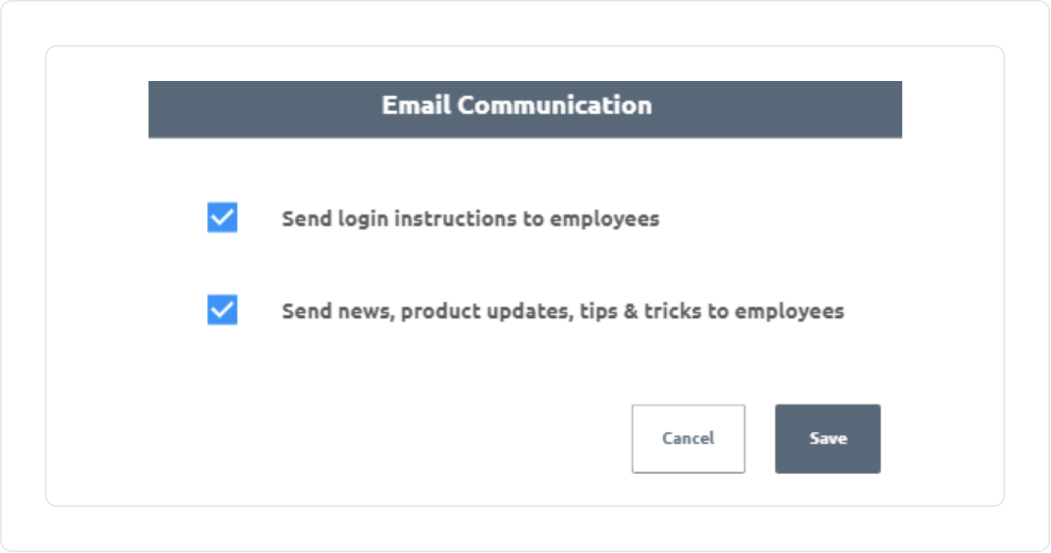
Task: Disable tips & tricks emails to employees
Action: tap(222, 311)
